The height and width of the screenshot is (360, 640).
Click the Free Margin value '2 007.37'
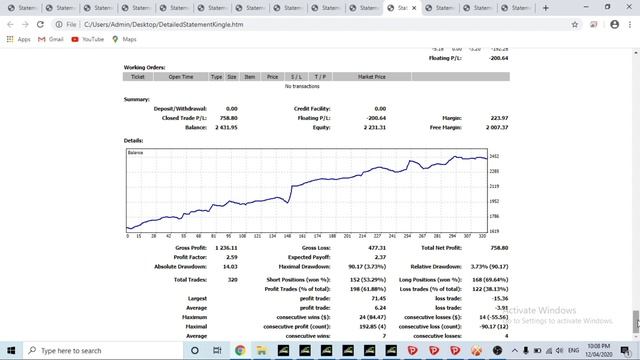pos(497,127)
